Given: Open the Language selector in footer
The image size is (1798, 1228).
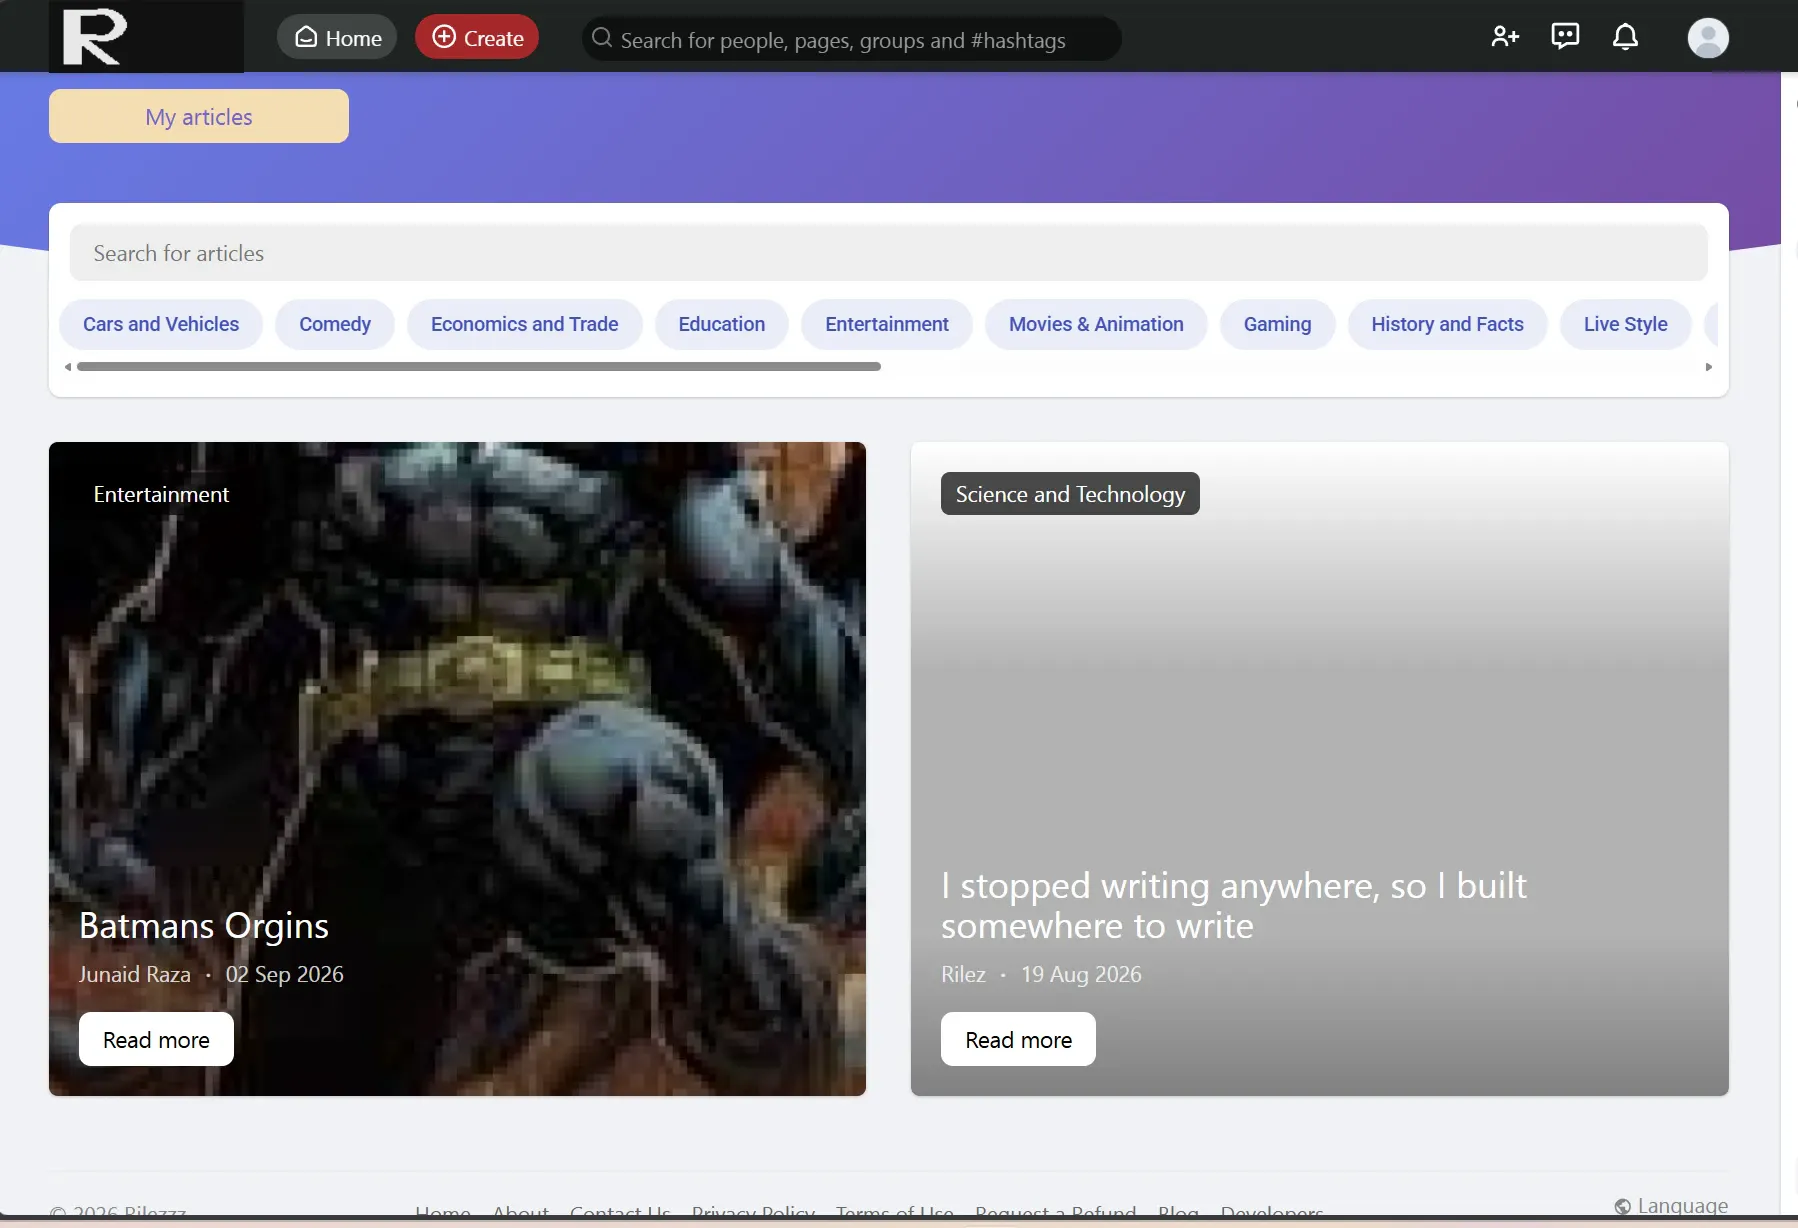Looking at the screenshot, I should pyautogui.click(x=1671, y=1206).
